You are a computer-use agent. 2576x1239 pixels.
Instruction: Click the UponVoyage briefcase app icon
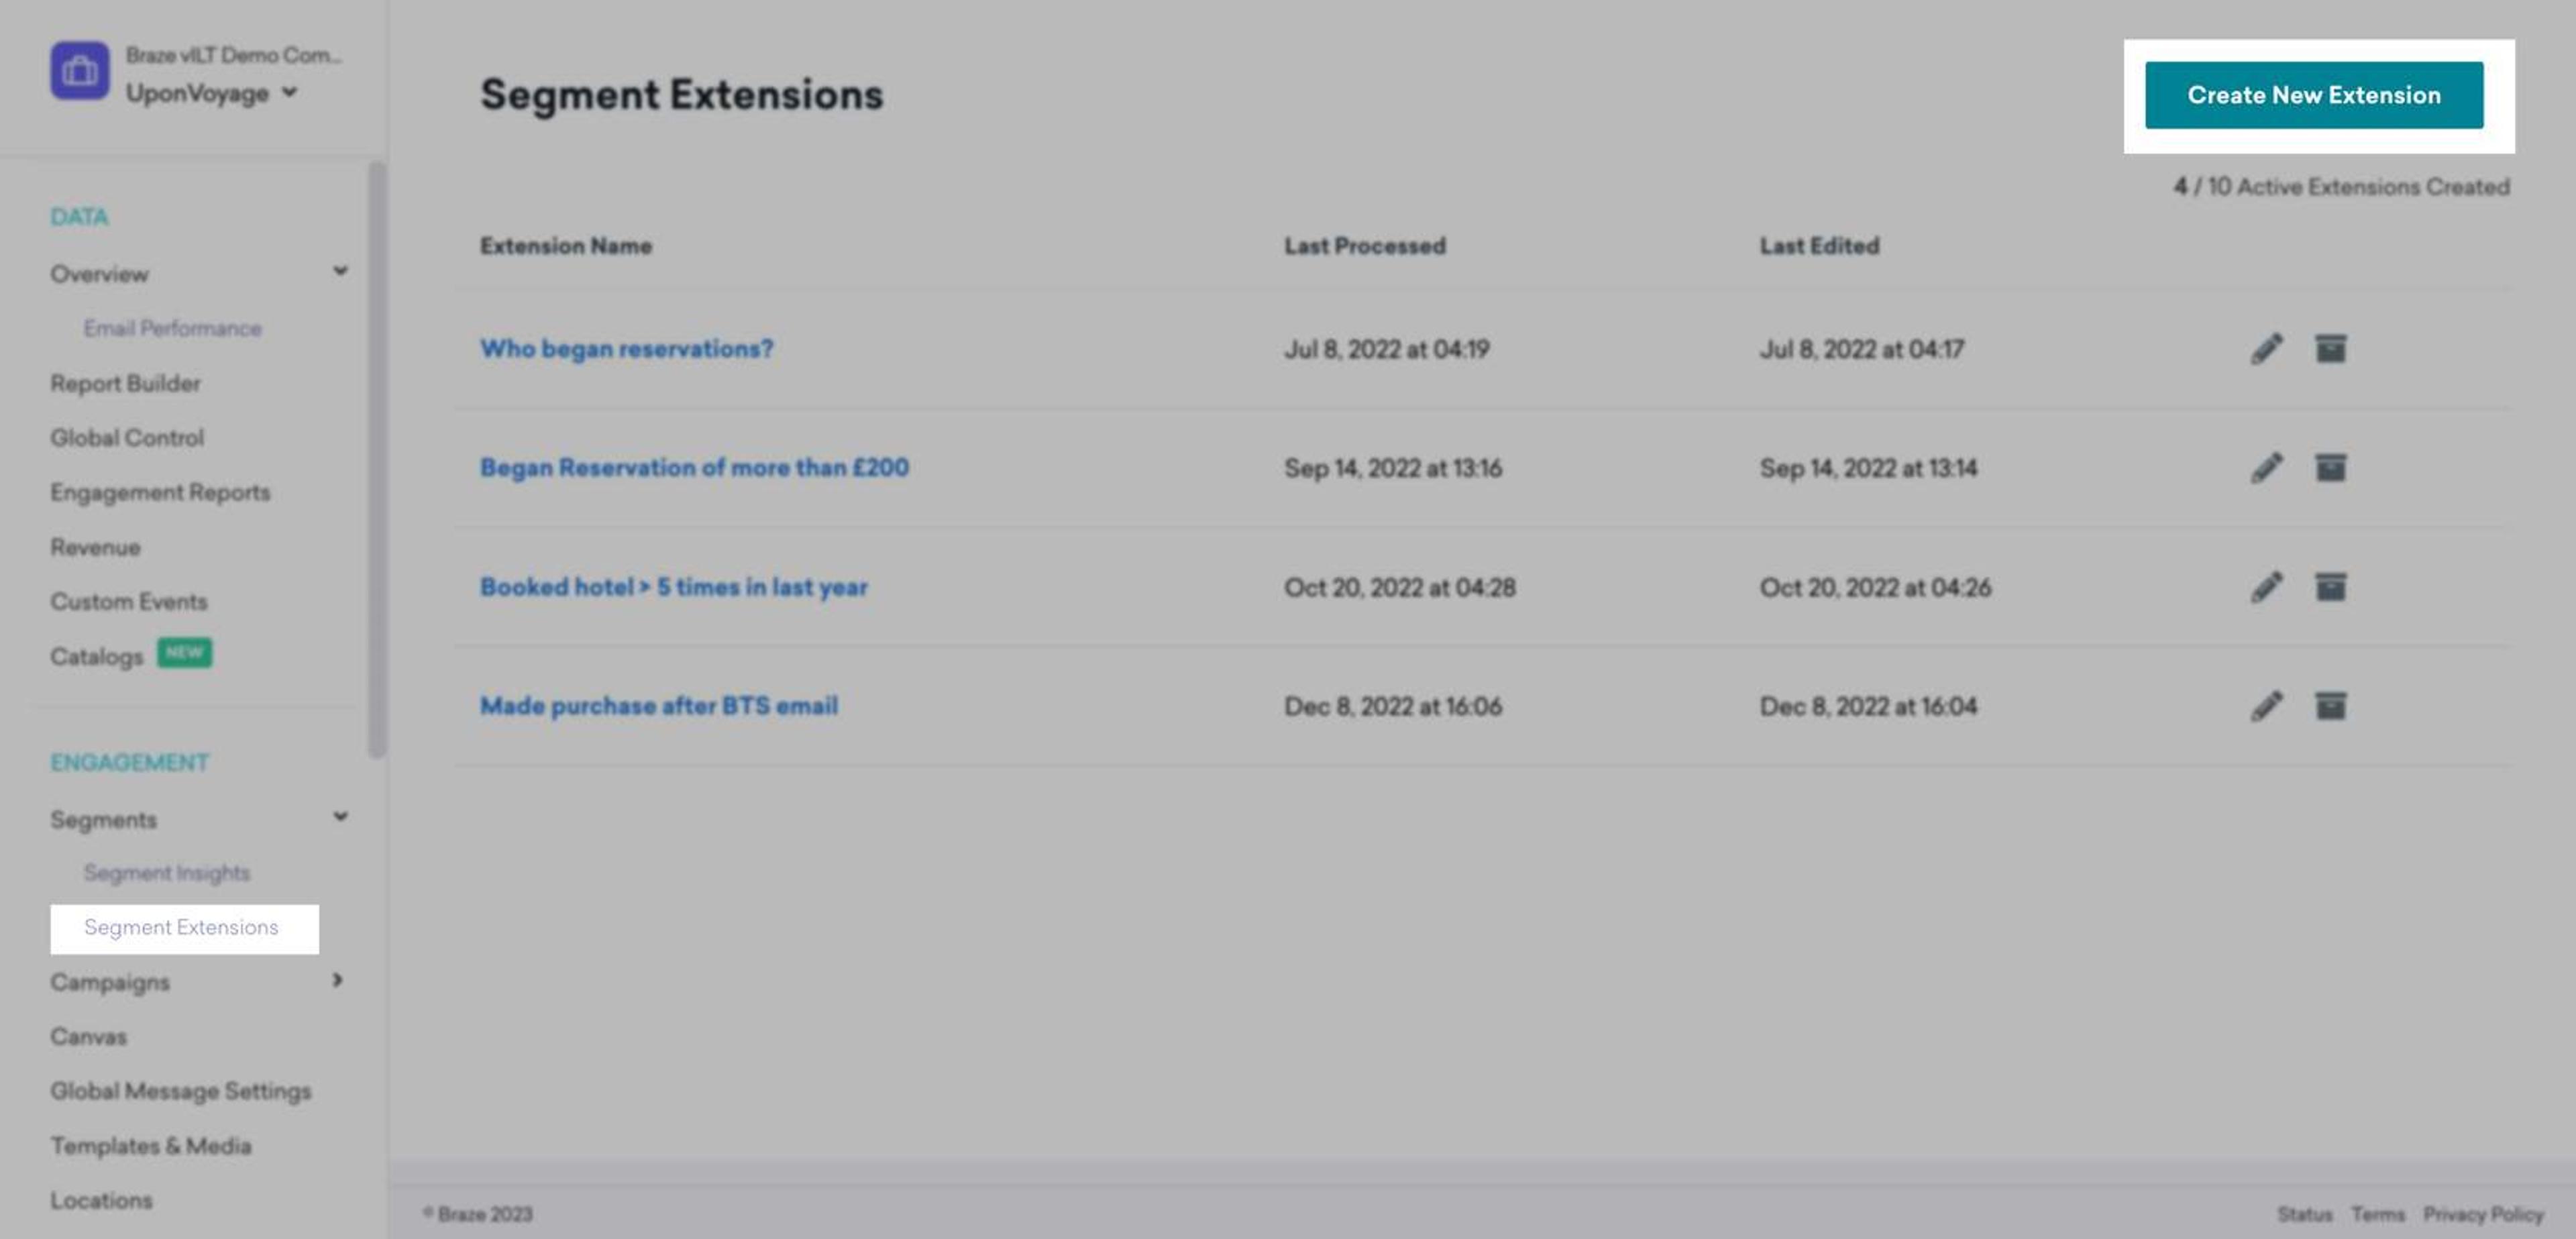pos(80,71)
